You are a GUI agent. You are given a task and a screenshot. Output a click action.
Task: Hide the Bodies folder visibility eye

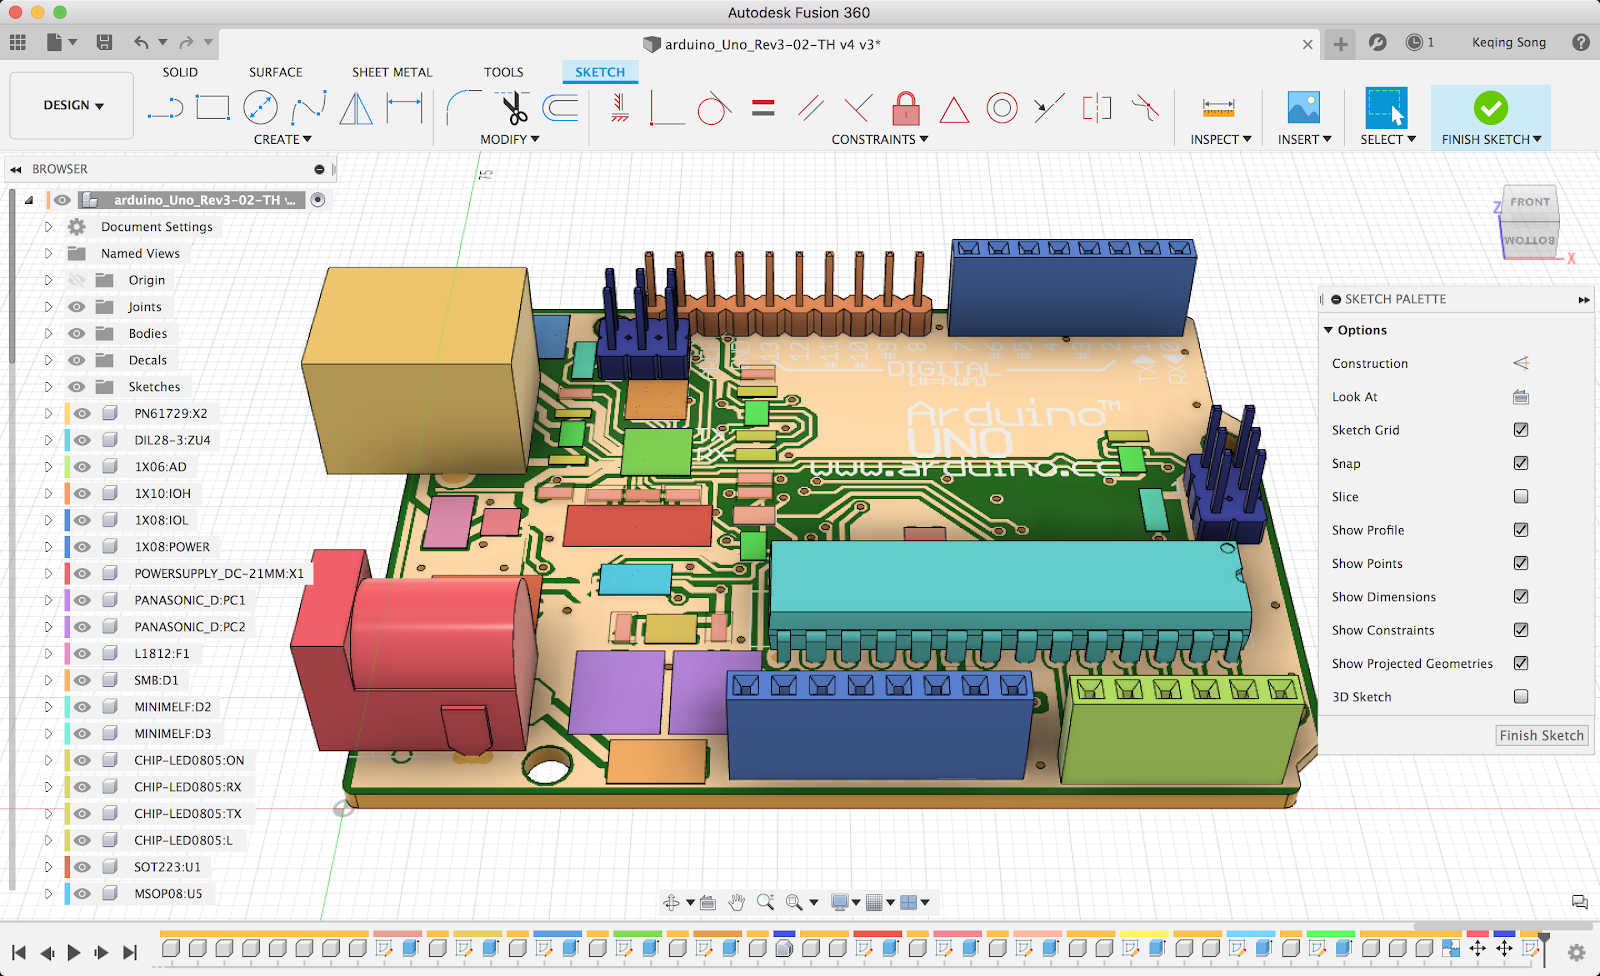tap(77, 334)
